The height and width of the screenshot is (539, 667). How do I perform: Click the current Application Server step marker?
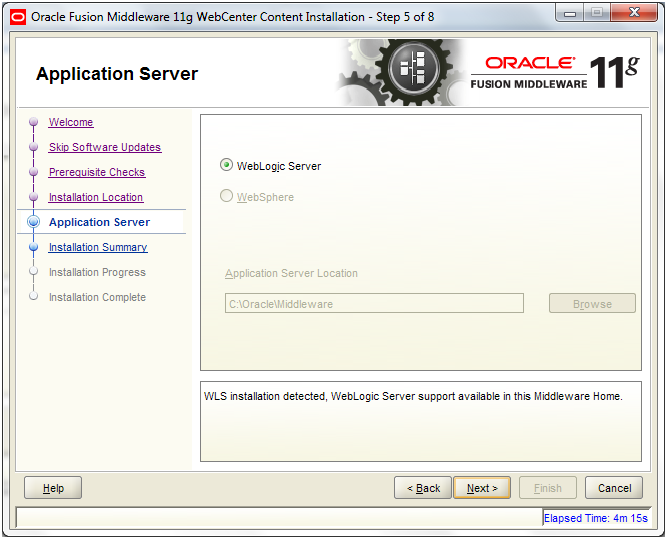34,222
